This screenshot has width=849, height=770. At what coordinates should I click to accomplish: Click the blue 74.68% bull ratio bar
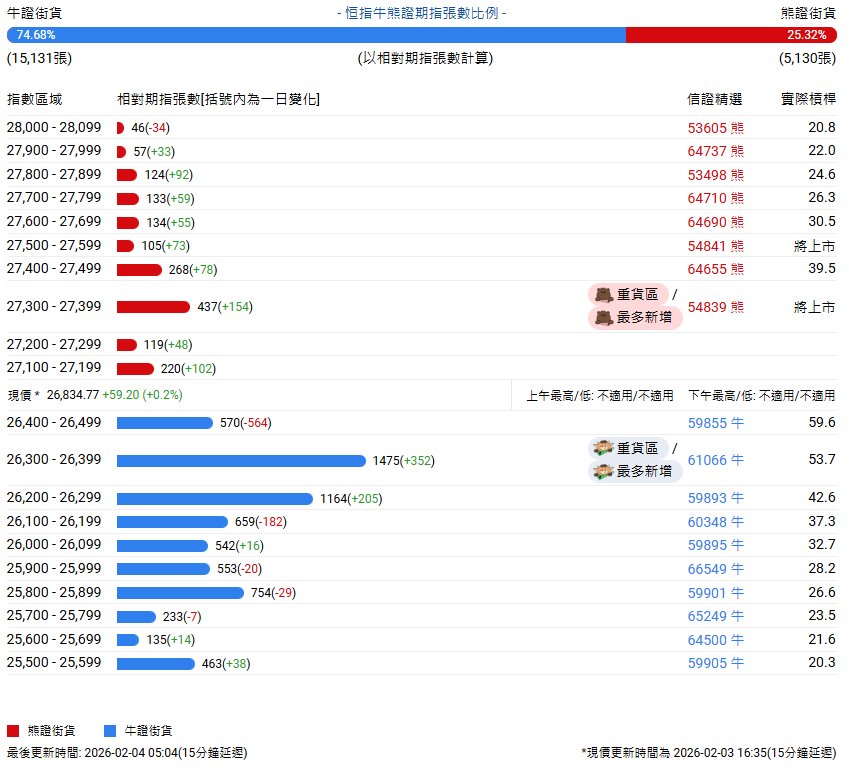tap(316, 35)
